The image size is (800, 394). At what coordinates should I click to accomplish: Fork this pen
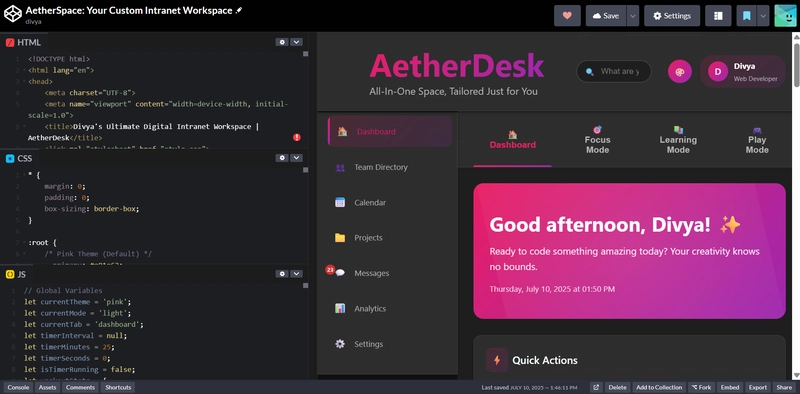[701, 387]
